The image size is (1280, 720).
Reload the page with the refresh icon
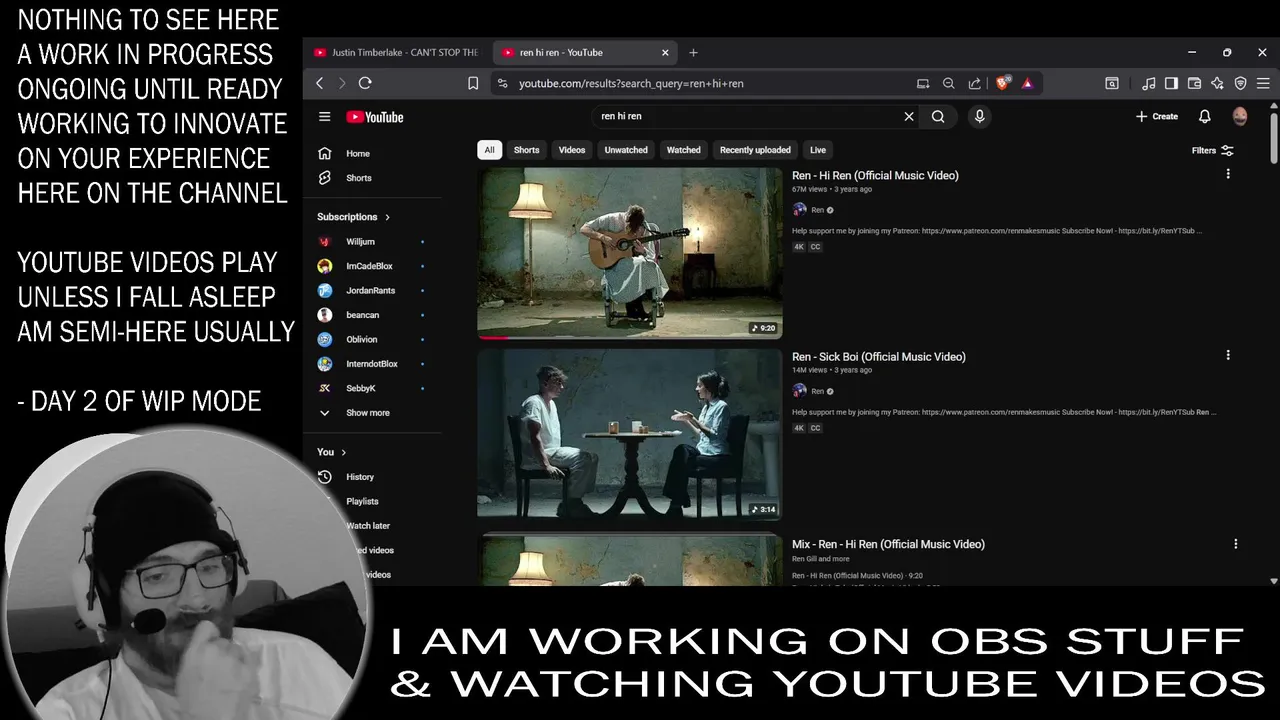(365, 83)
